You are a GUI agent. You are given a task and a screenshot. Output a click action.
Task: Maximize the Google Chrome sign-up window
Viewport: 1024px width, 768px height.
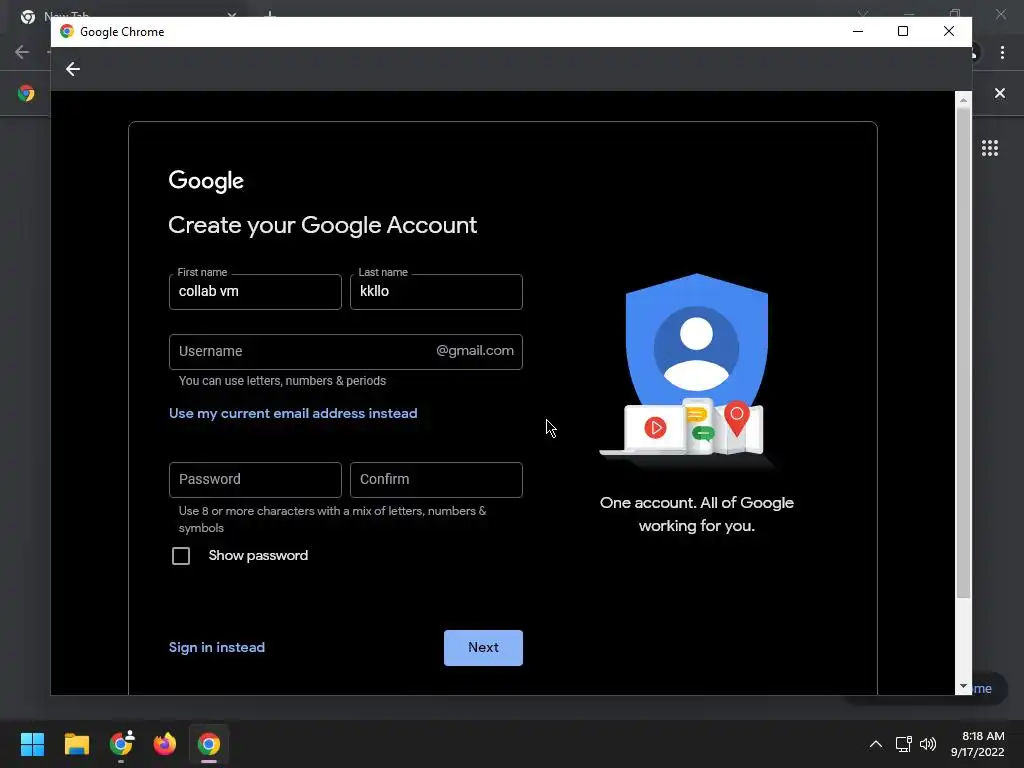tap(903, 31)
